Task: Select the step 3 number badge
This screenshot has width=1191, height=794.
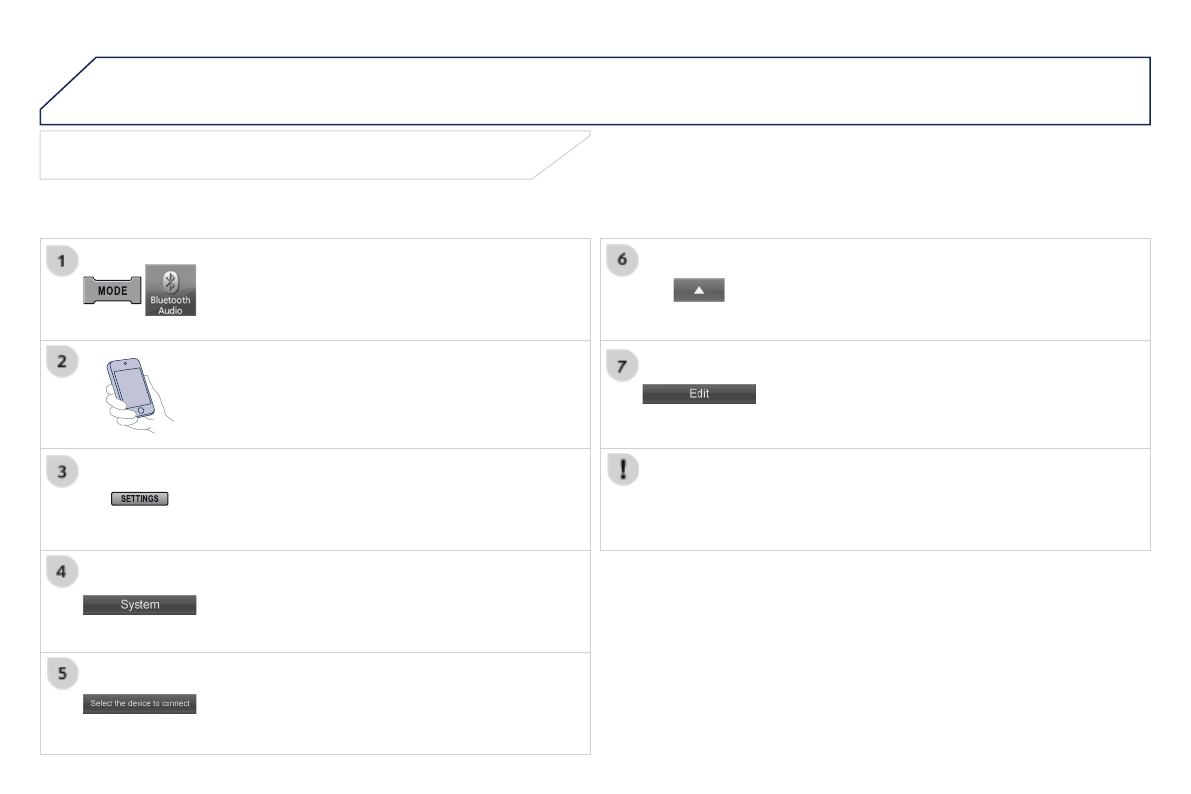Action: [x=62, y=472]
